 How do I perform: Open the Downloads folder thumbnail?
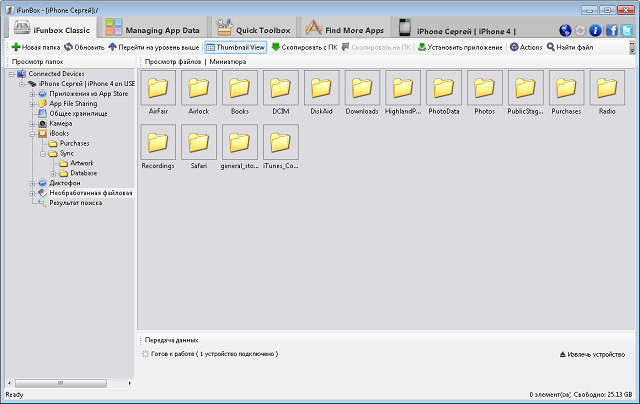[x=362, y=93]
